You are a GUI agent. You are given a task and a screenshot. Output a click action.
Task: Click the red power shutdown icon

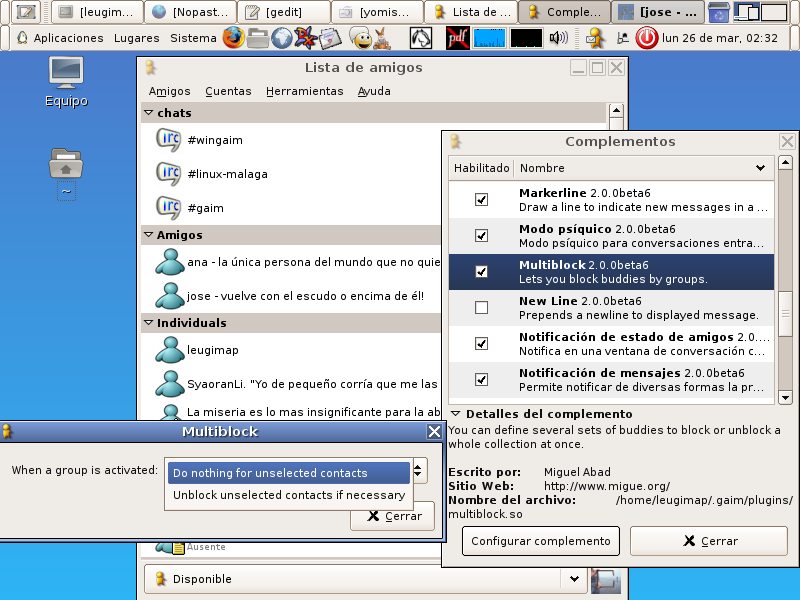[647, 38]
